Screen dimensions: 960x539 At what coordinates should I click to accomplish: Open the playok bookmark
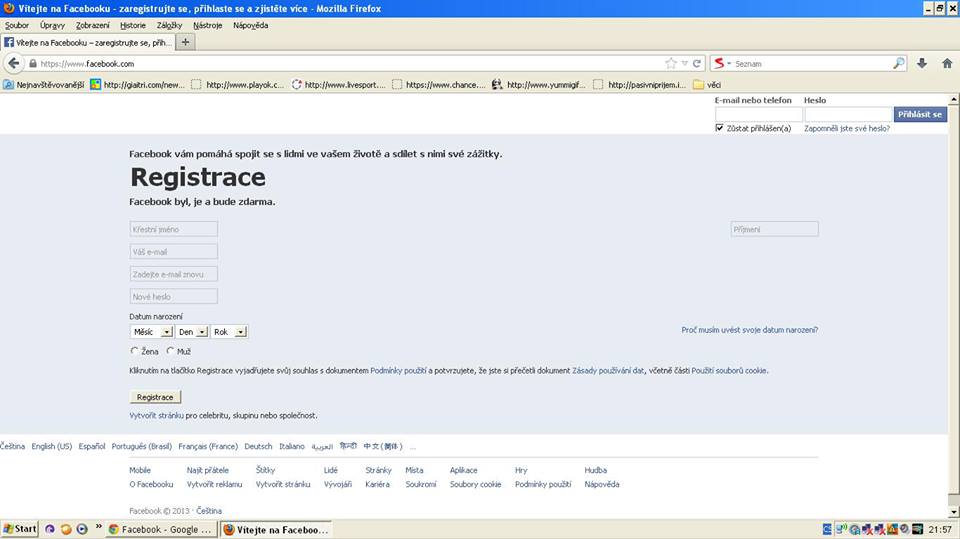(x=238, y=85)
